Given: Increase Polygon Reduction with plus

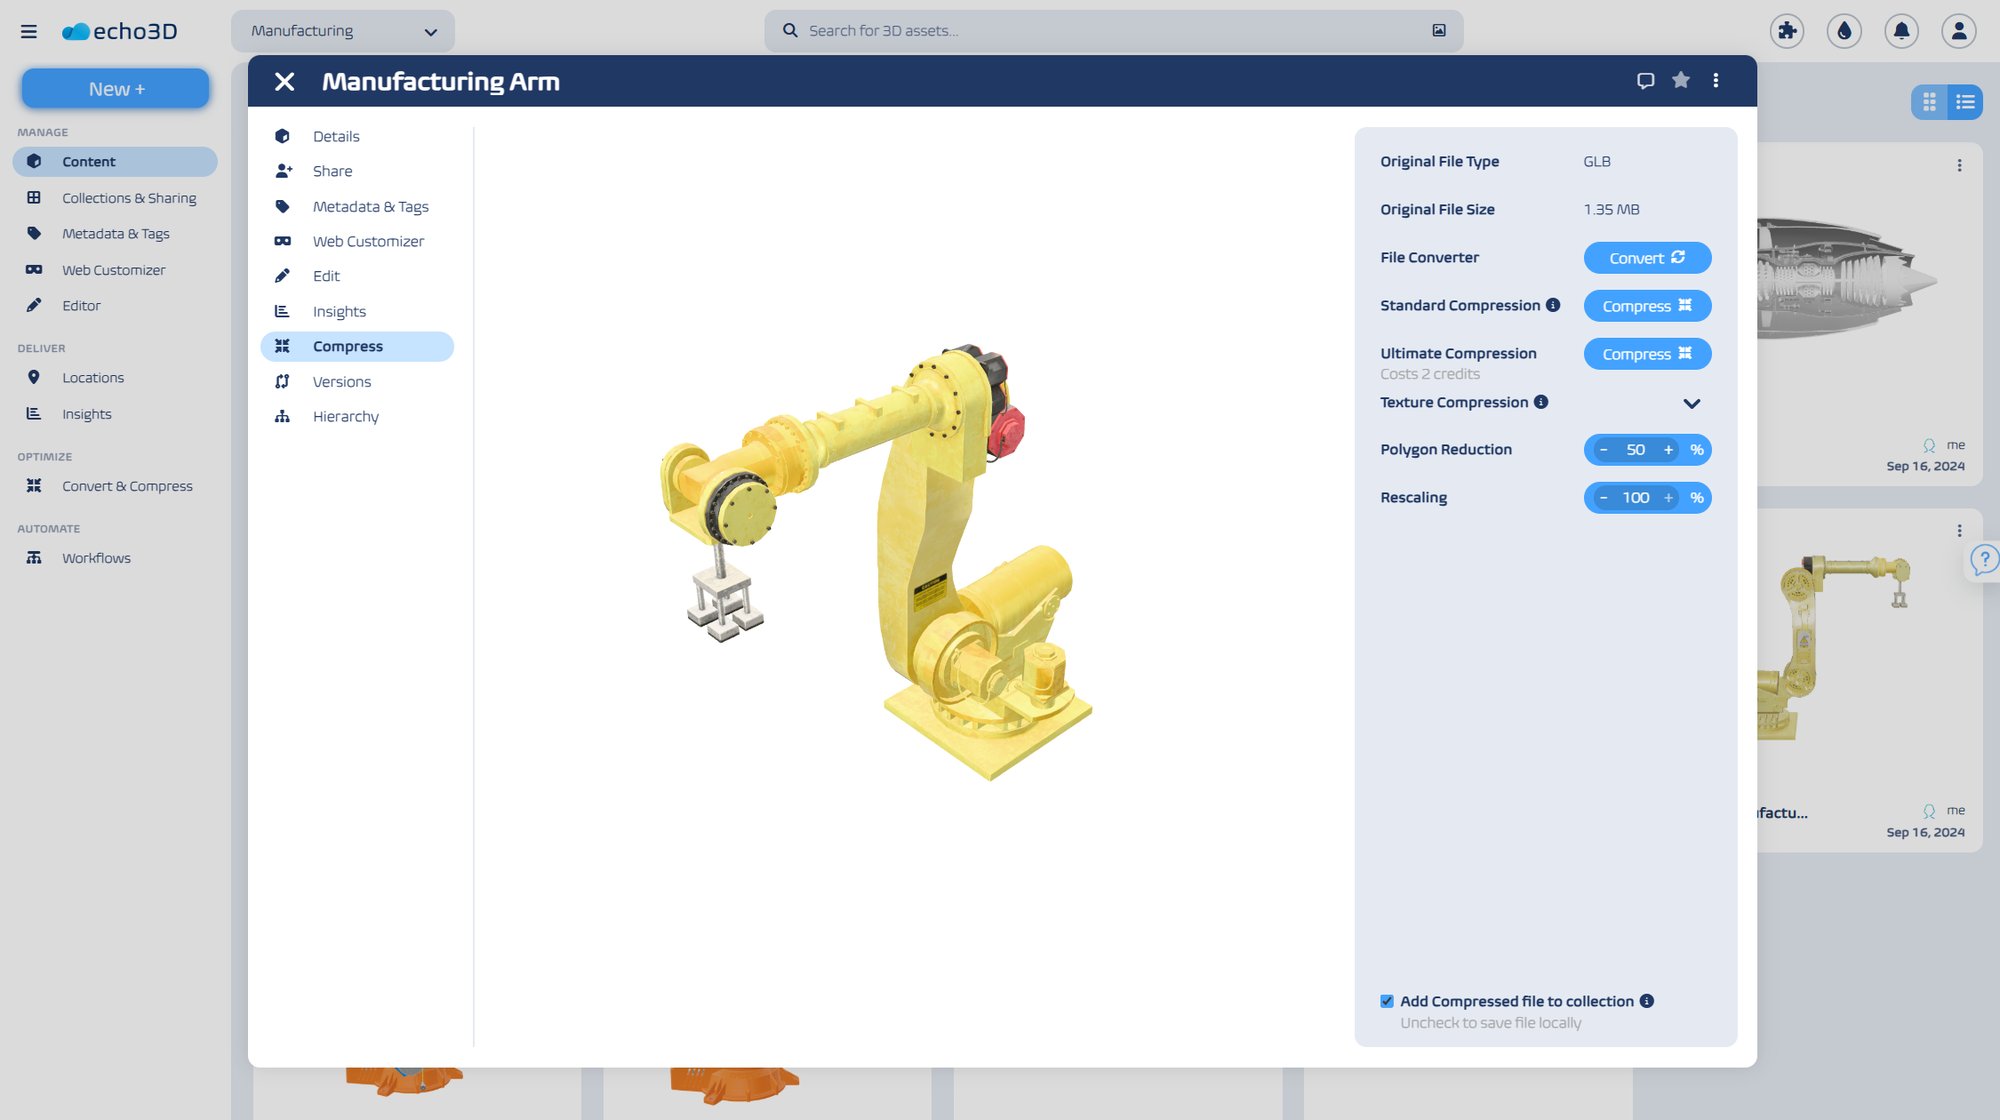Looking at the screenshot, I should click(1668, 450).
